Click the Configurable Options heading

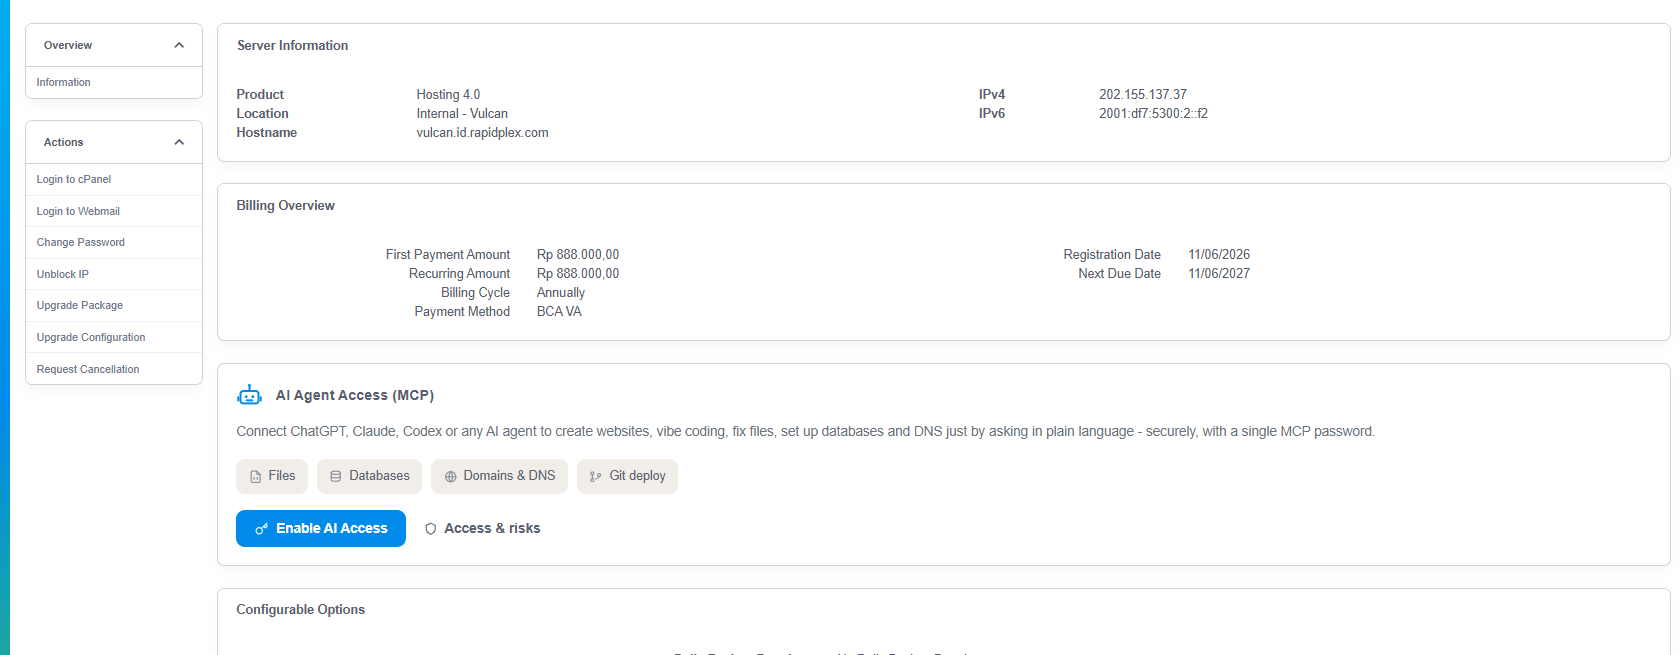tap(301, 610)
